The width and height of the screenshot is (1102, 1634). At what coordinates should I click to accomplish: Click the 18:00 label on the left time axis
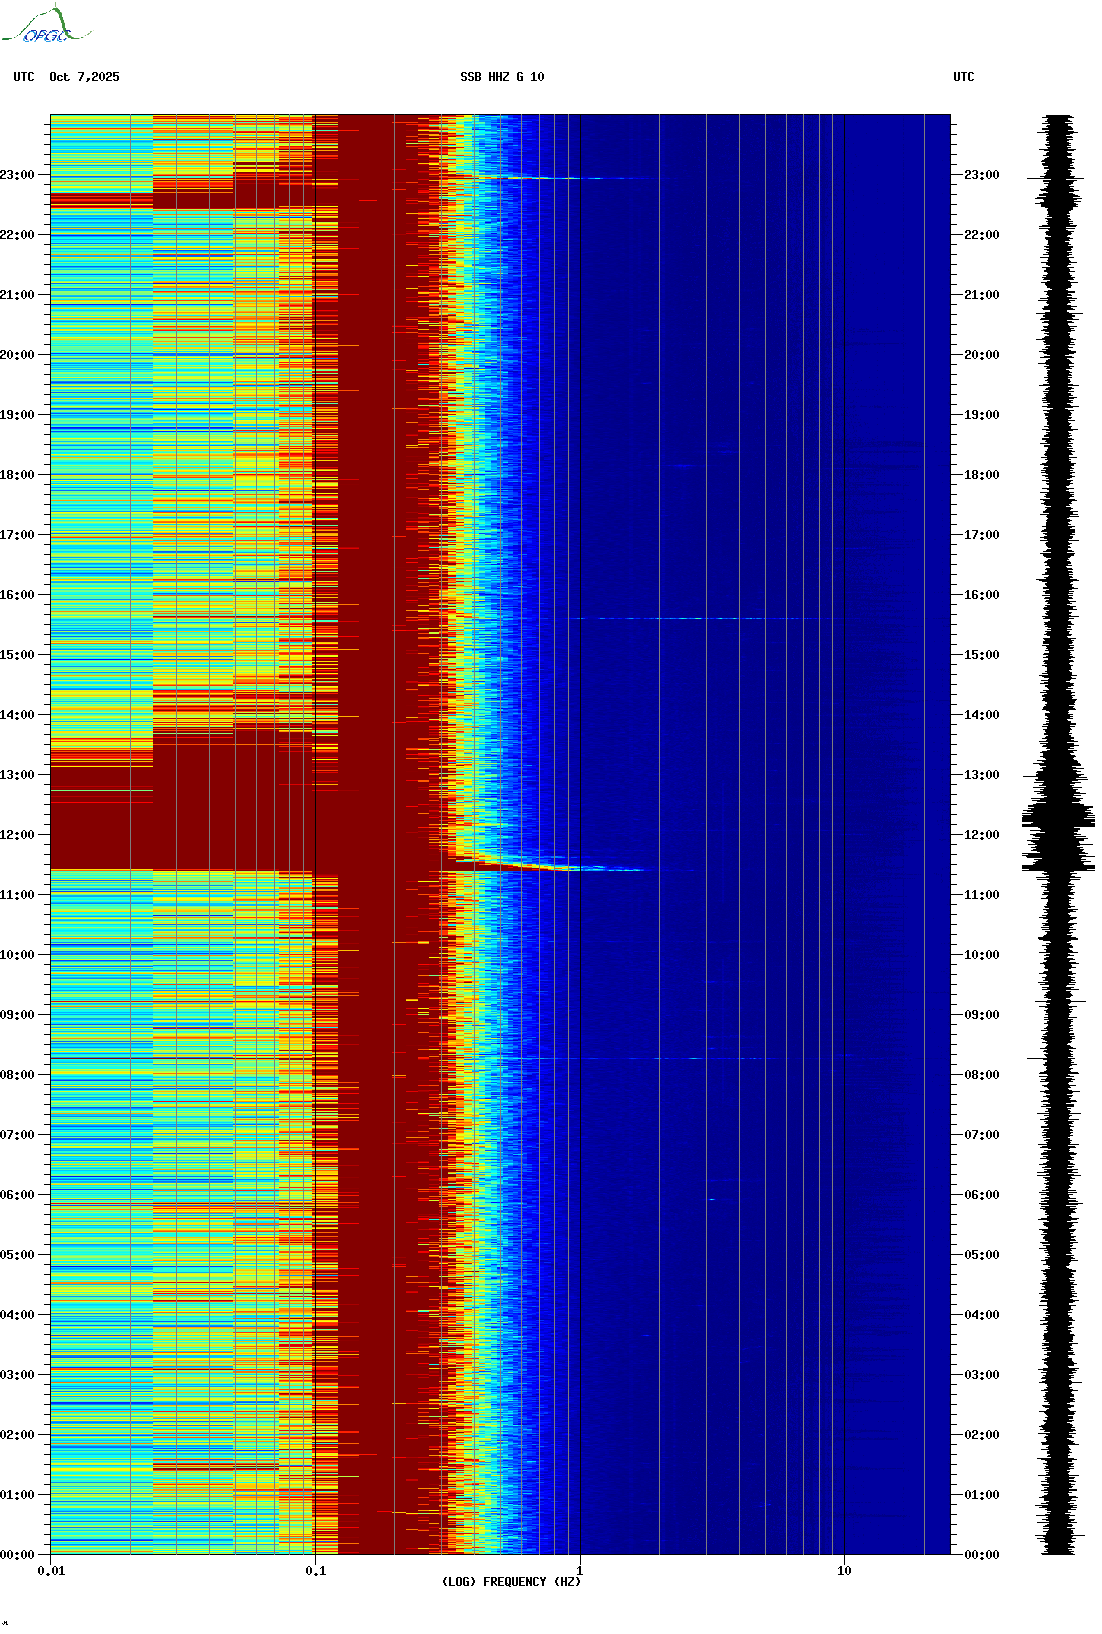point(17,475)
